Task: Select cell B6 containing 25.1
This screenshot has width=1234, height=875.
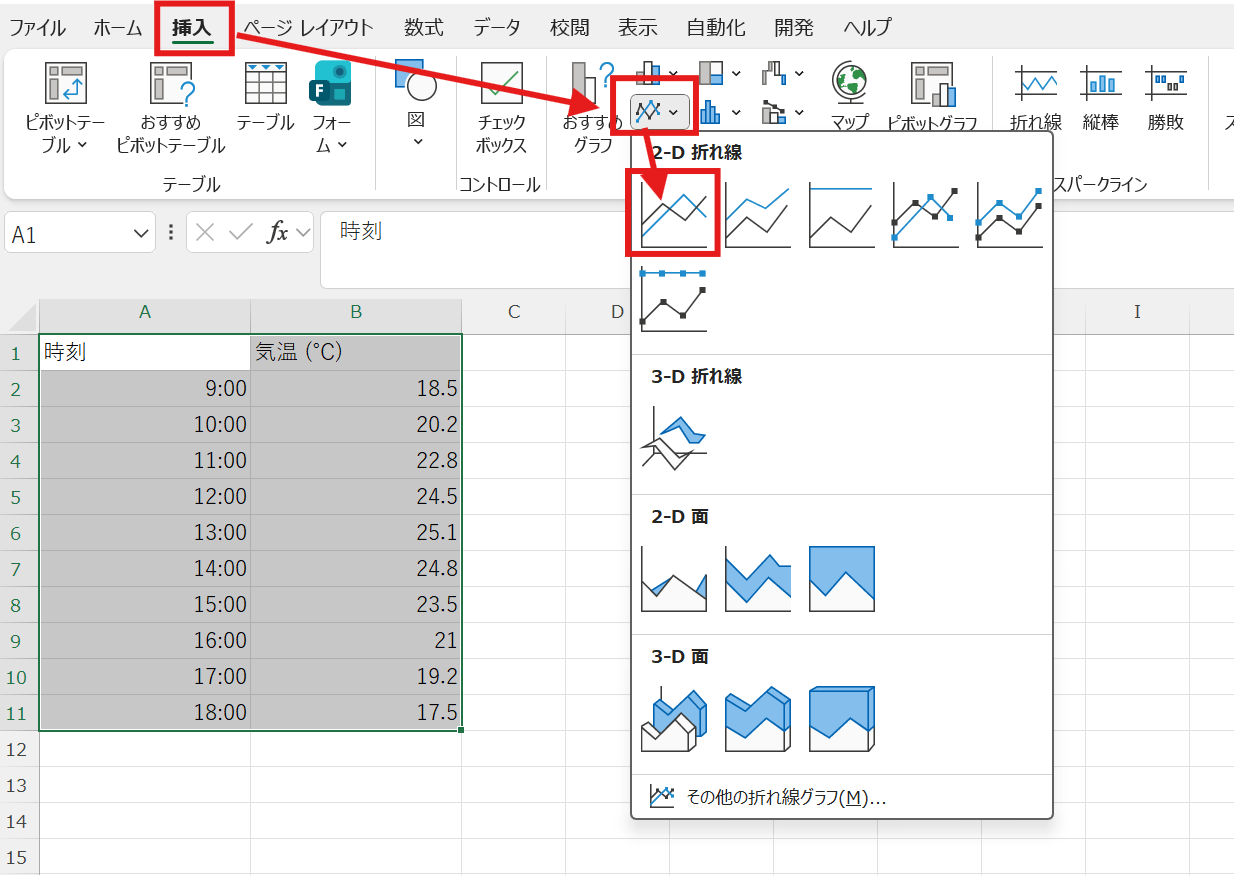Action: (x=355, y=532)
